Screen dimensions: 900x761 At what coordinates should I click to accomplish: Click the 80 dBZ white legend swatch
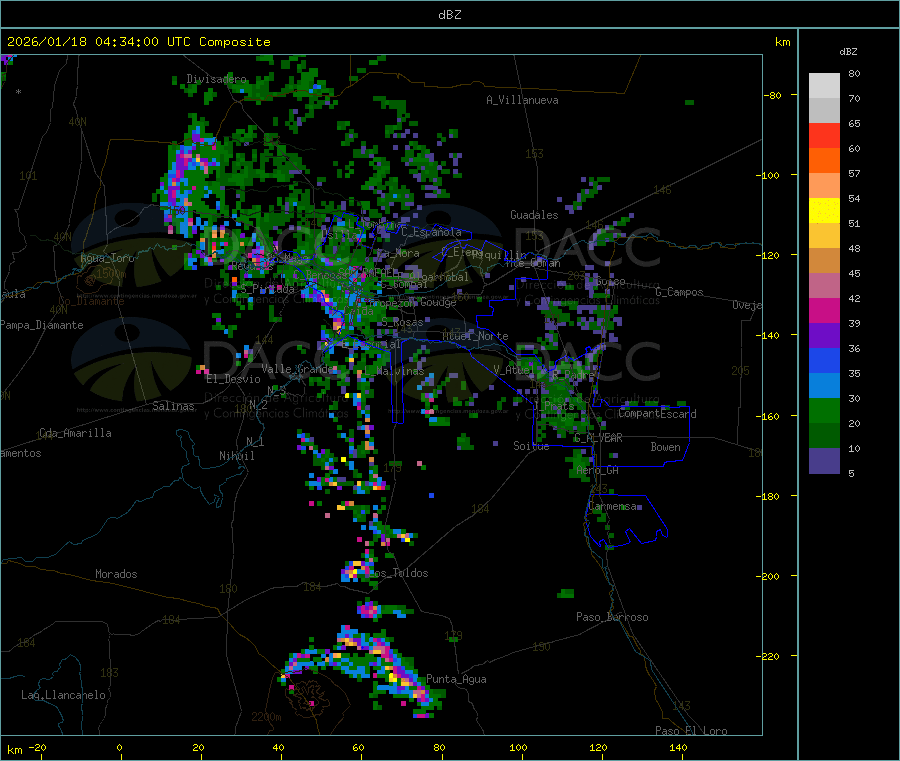tap(824, 86)
